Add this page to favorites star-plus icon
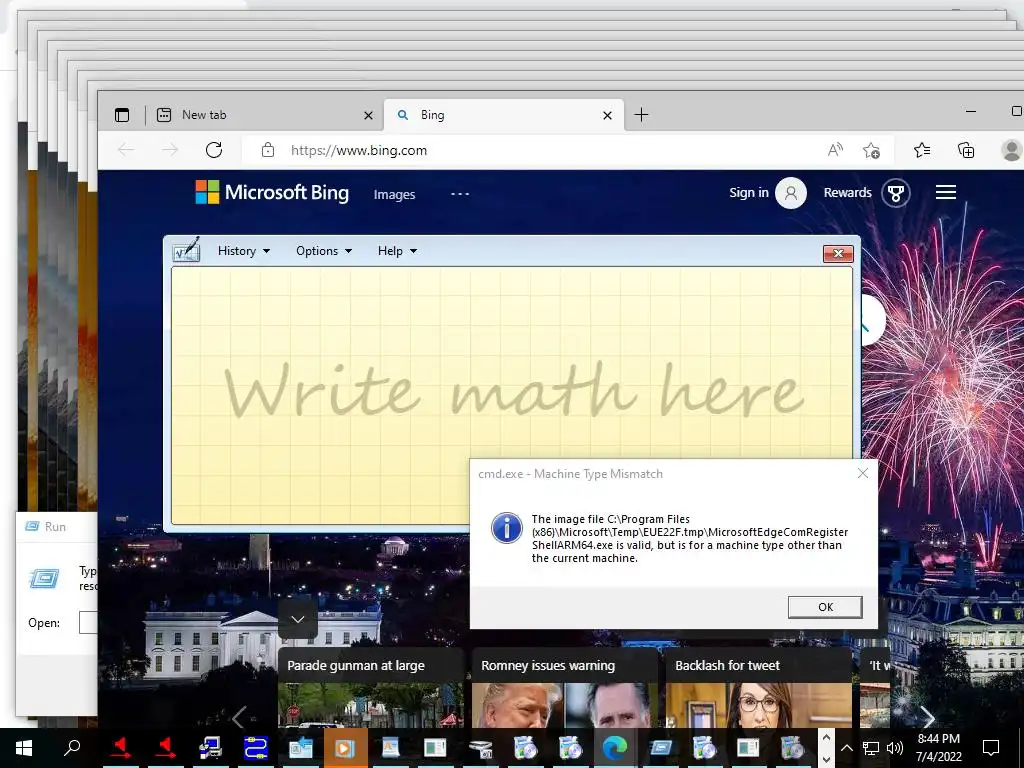The image size is (1024, 768). (871, 150)
